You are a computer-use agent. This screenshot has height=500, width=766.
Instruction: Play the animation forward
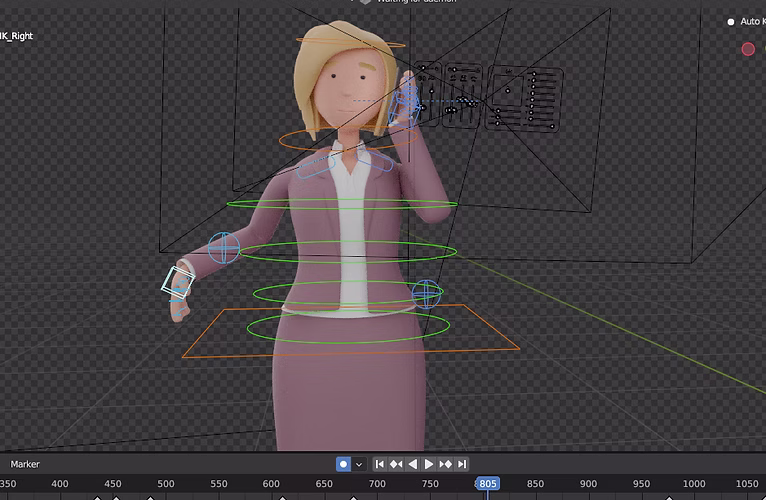coord(429,464)
